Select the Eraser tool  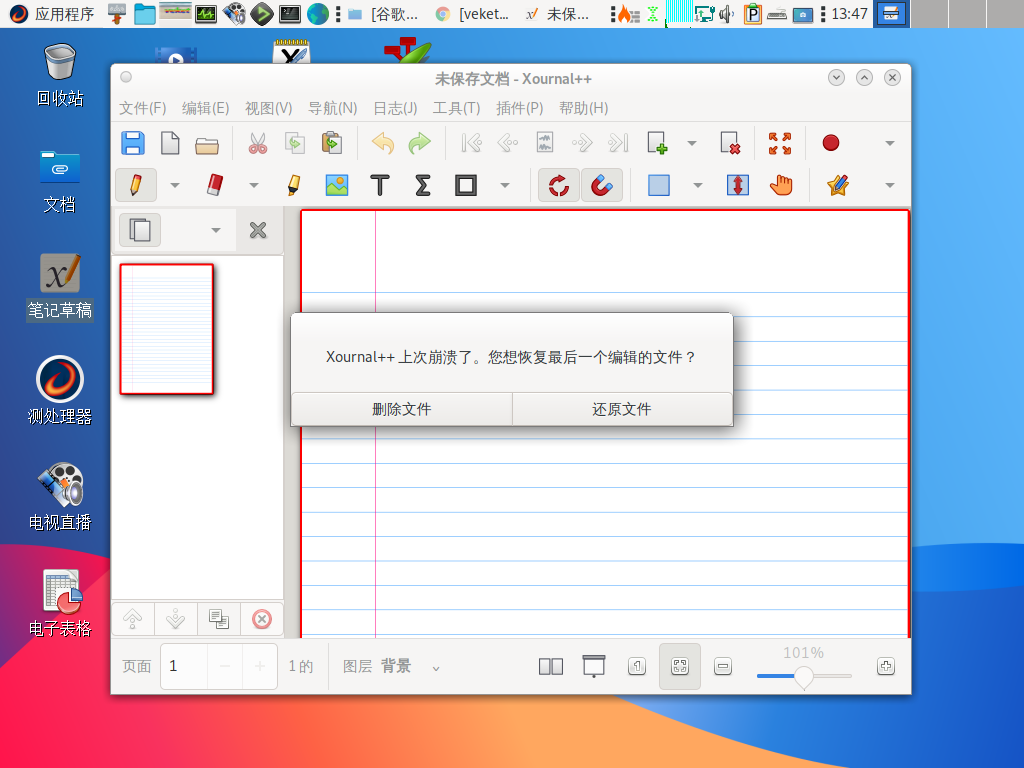pyautogui.click(x=215, y=185)
